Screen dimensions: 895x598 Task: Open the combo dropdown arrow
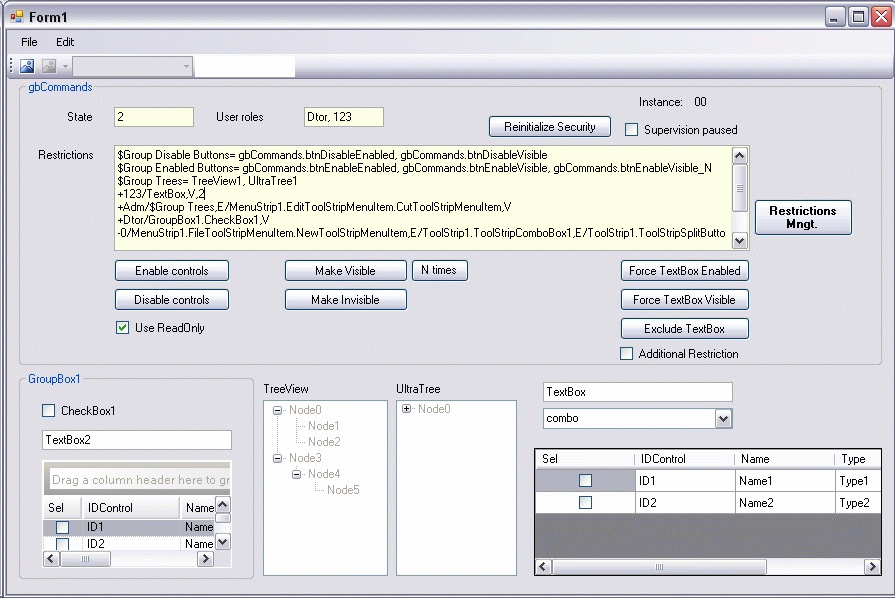(x=723, y=419)
